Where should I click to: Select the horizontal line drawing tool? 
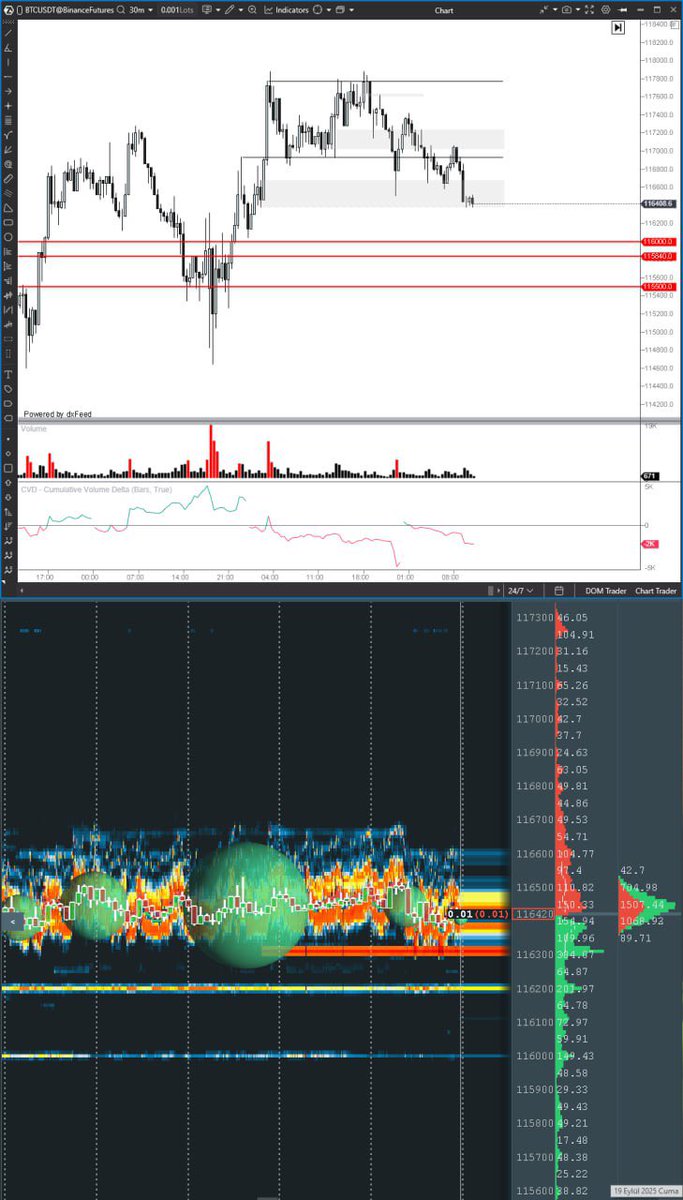coord(9,77)
